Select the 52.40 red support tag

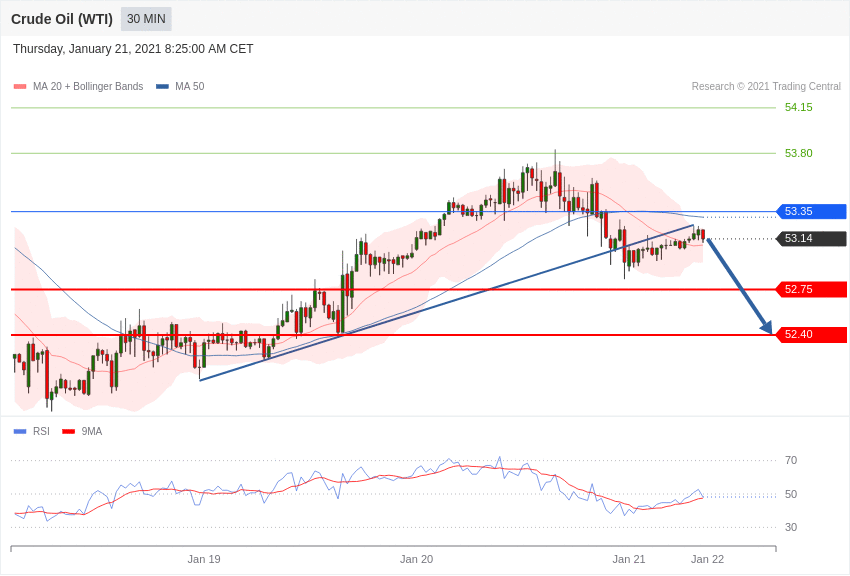click(x=811, y=335)
